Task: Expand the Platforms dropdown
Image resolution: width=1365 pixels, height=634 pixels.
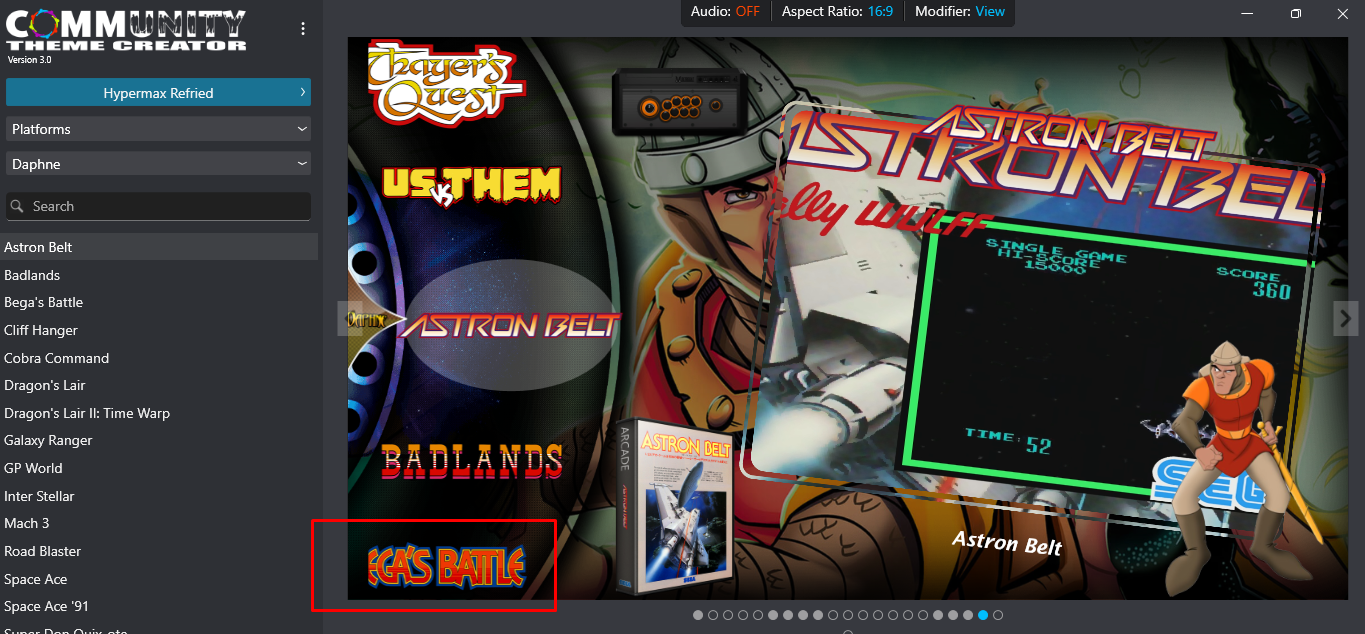Action: pyautogui.click(x=158, y=129)
